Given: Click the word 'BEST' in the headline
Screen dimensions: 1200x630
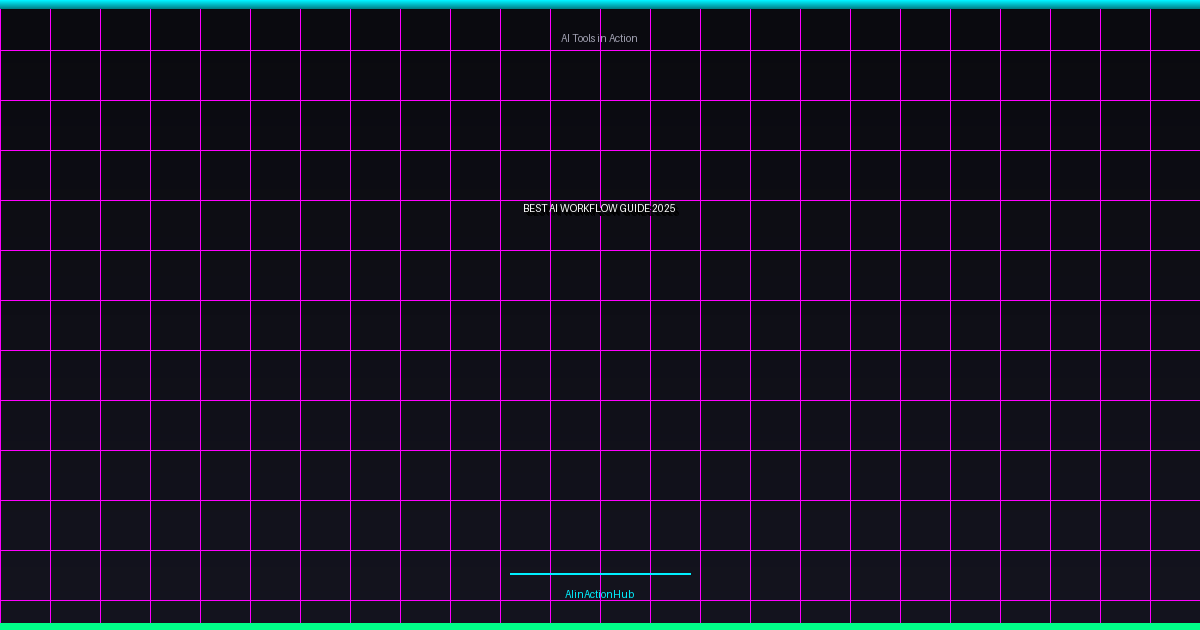Looking at the screenshot, I should point(535,208).
